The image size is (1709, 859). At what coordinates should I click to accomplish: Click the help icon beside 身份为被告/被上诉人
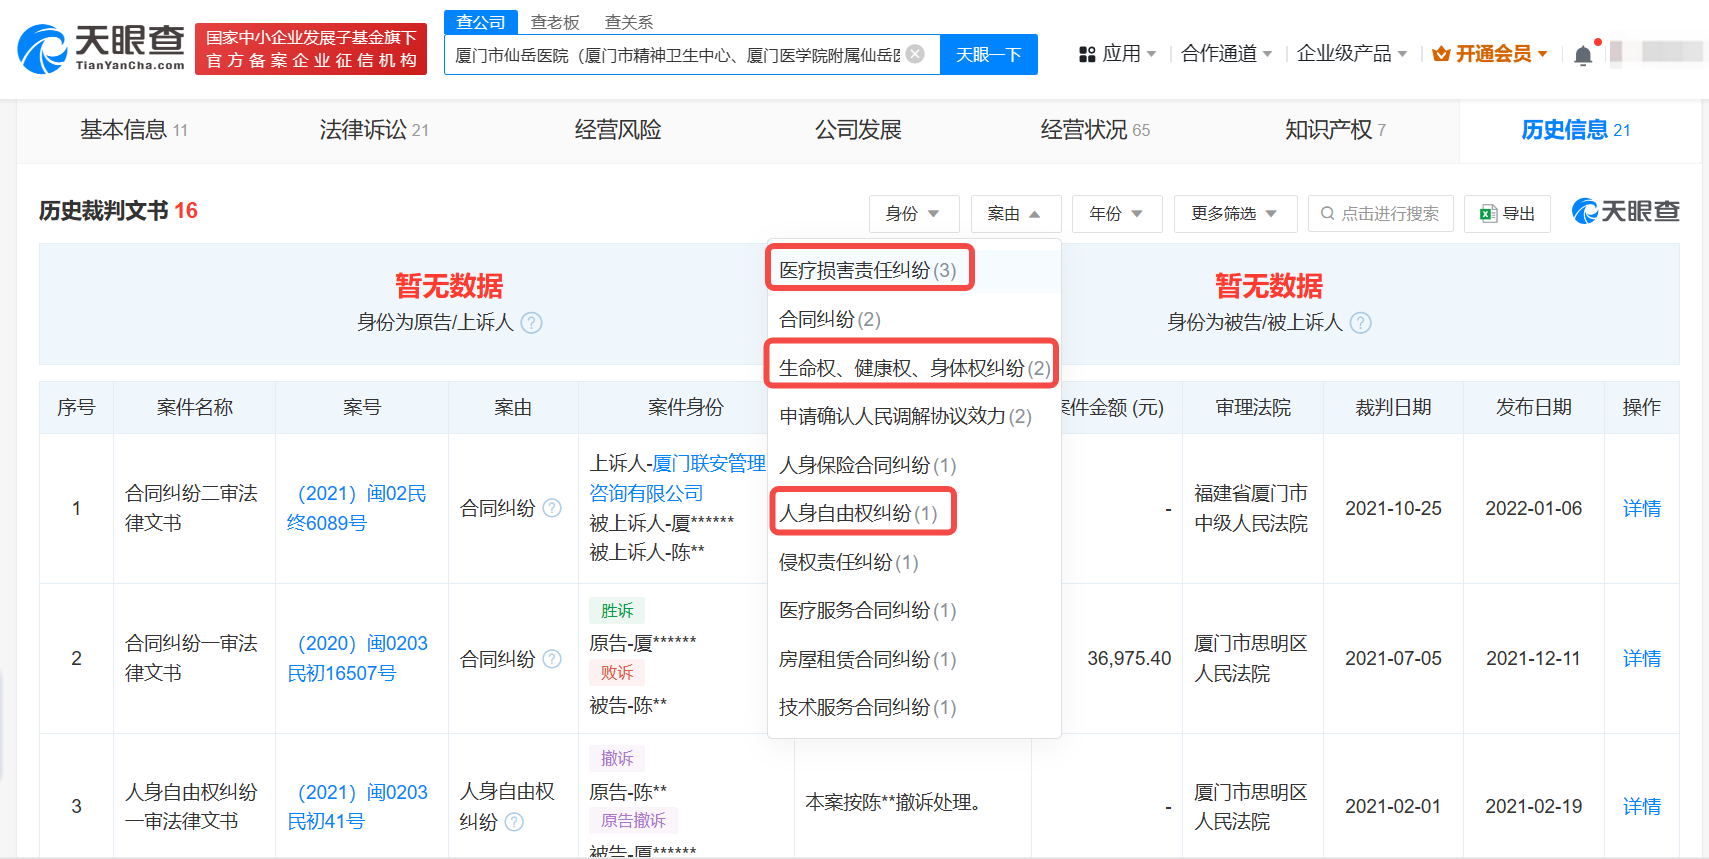coord(1361,323)
